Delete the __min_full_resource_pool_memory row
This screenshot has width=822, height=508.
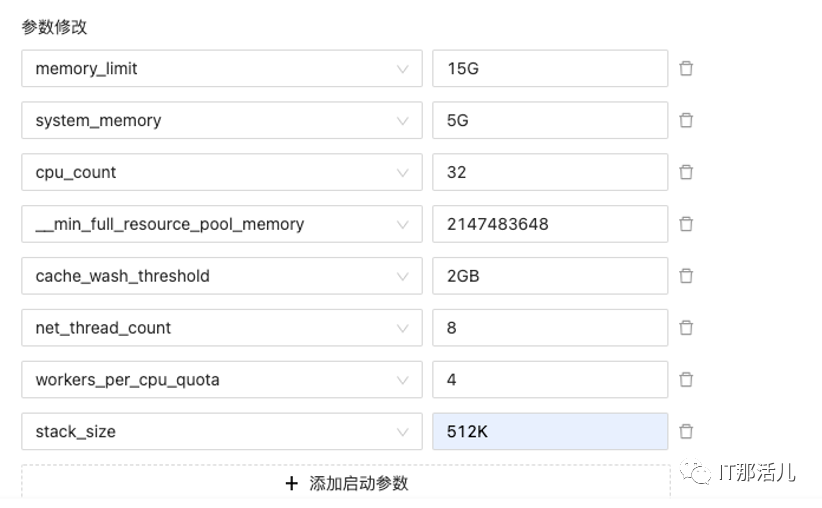[686, 225]
